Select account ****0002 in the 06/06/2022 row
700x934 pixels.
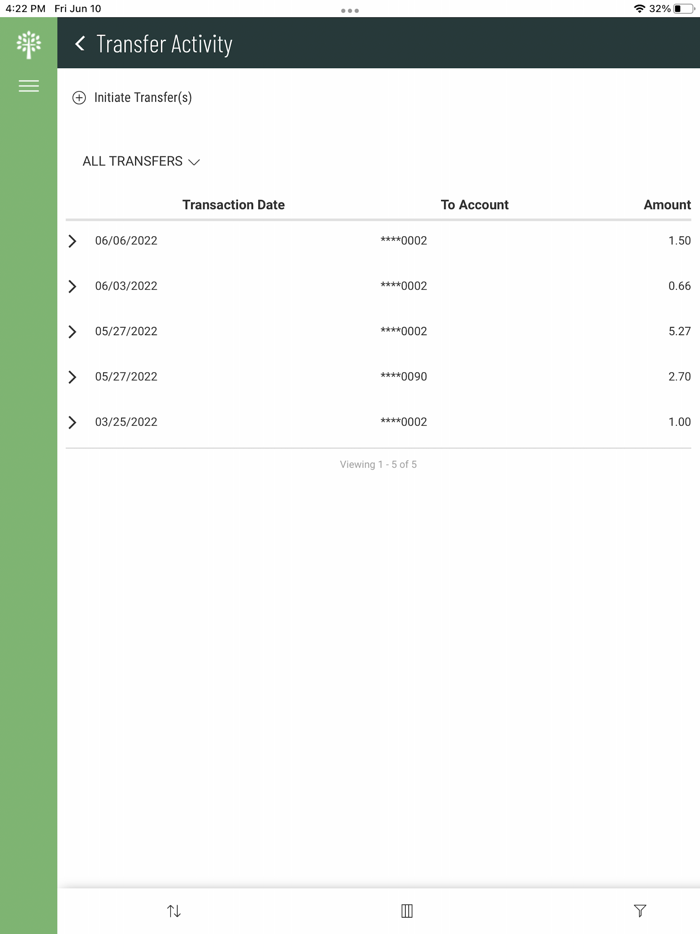(404, 241)
